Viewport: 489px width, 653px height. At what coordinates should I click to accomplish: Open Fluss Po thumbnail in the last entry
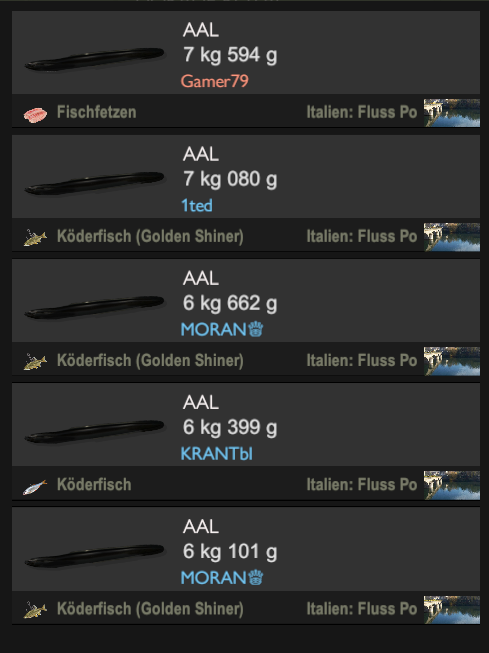pyautogui.click(x=452, y=609)
